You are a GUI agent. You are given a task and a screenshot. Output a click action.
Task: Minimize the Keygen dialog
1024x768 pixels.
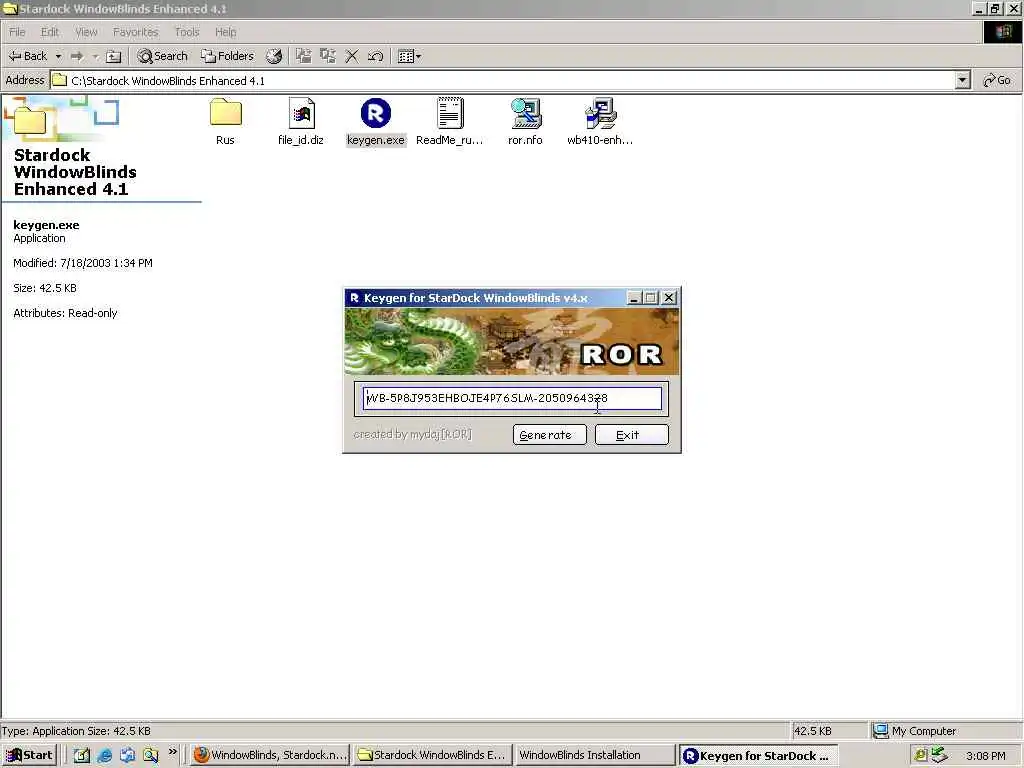click(x=633, y=298)
